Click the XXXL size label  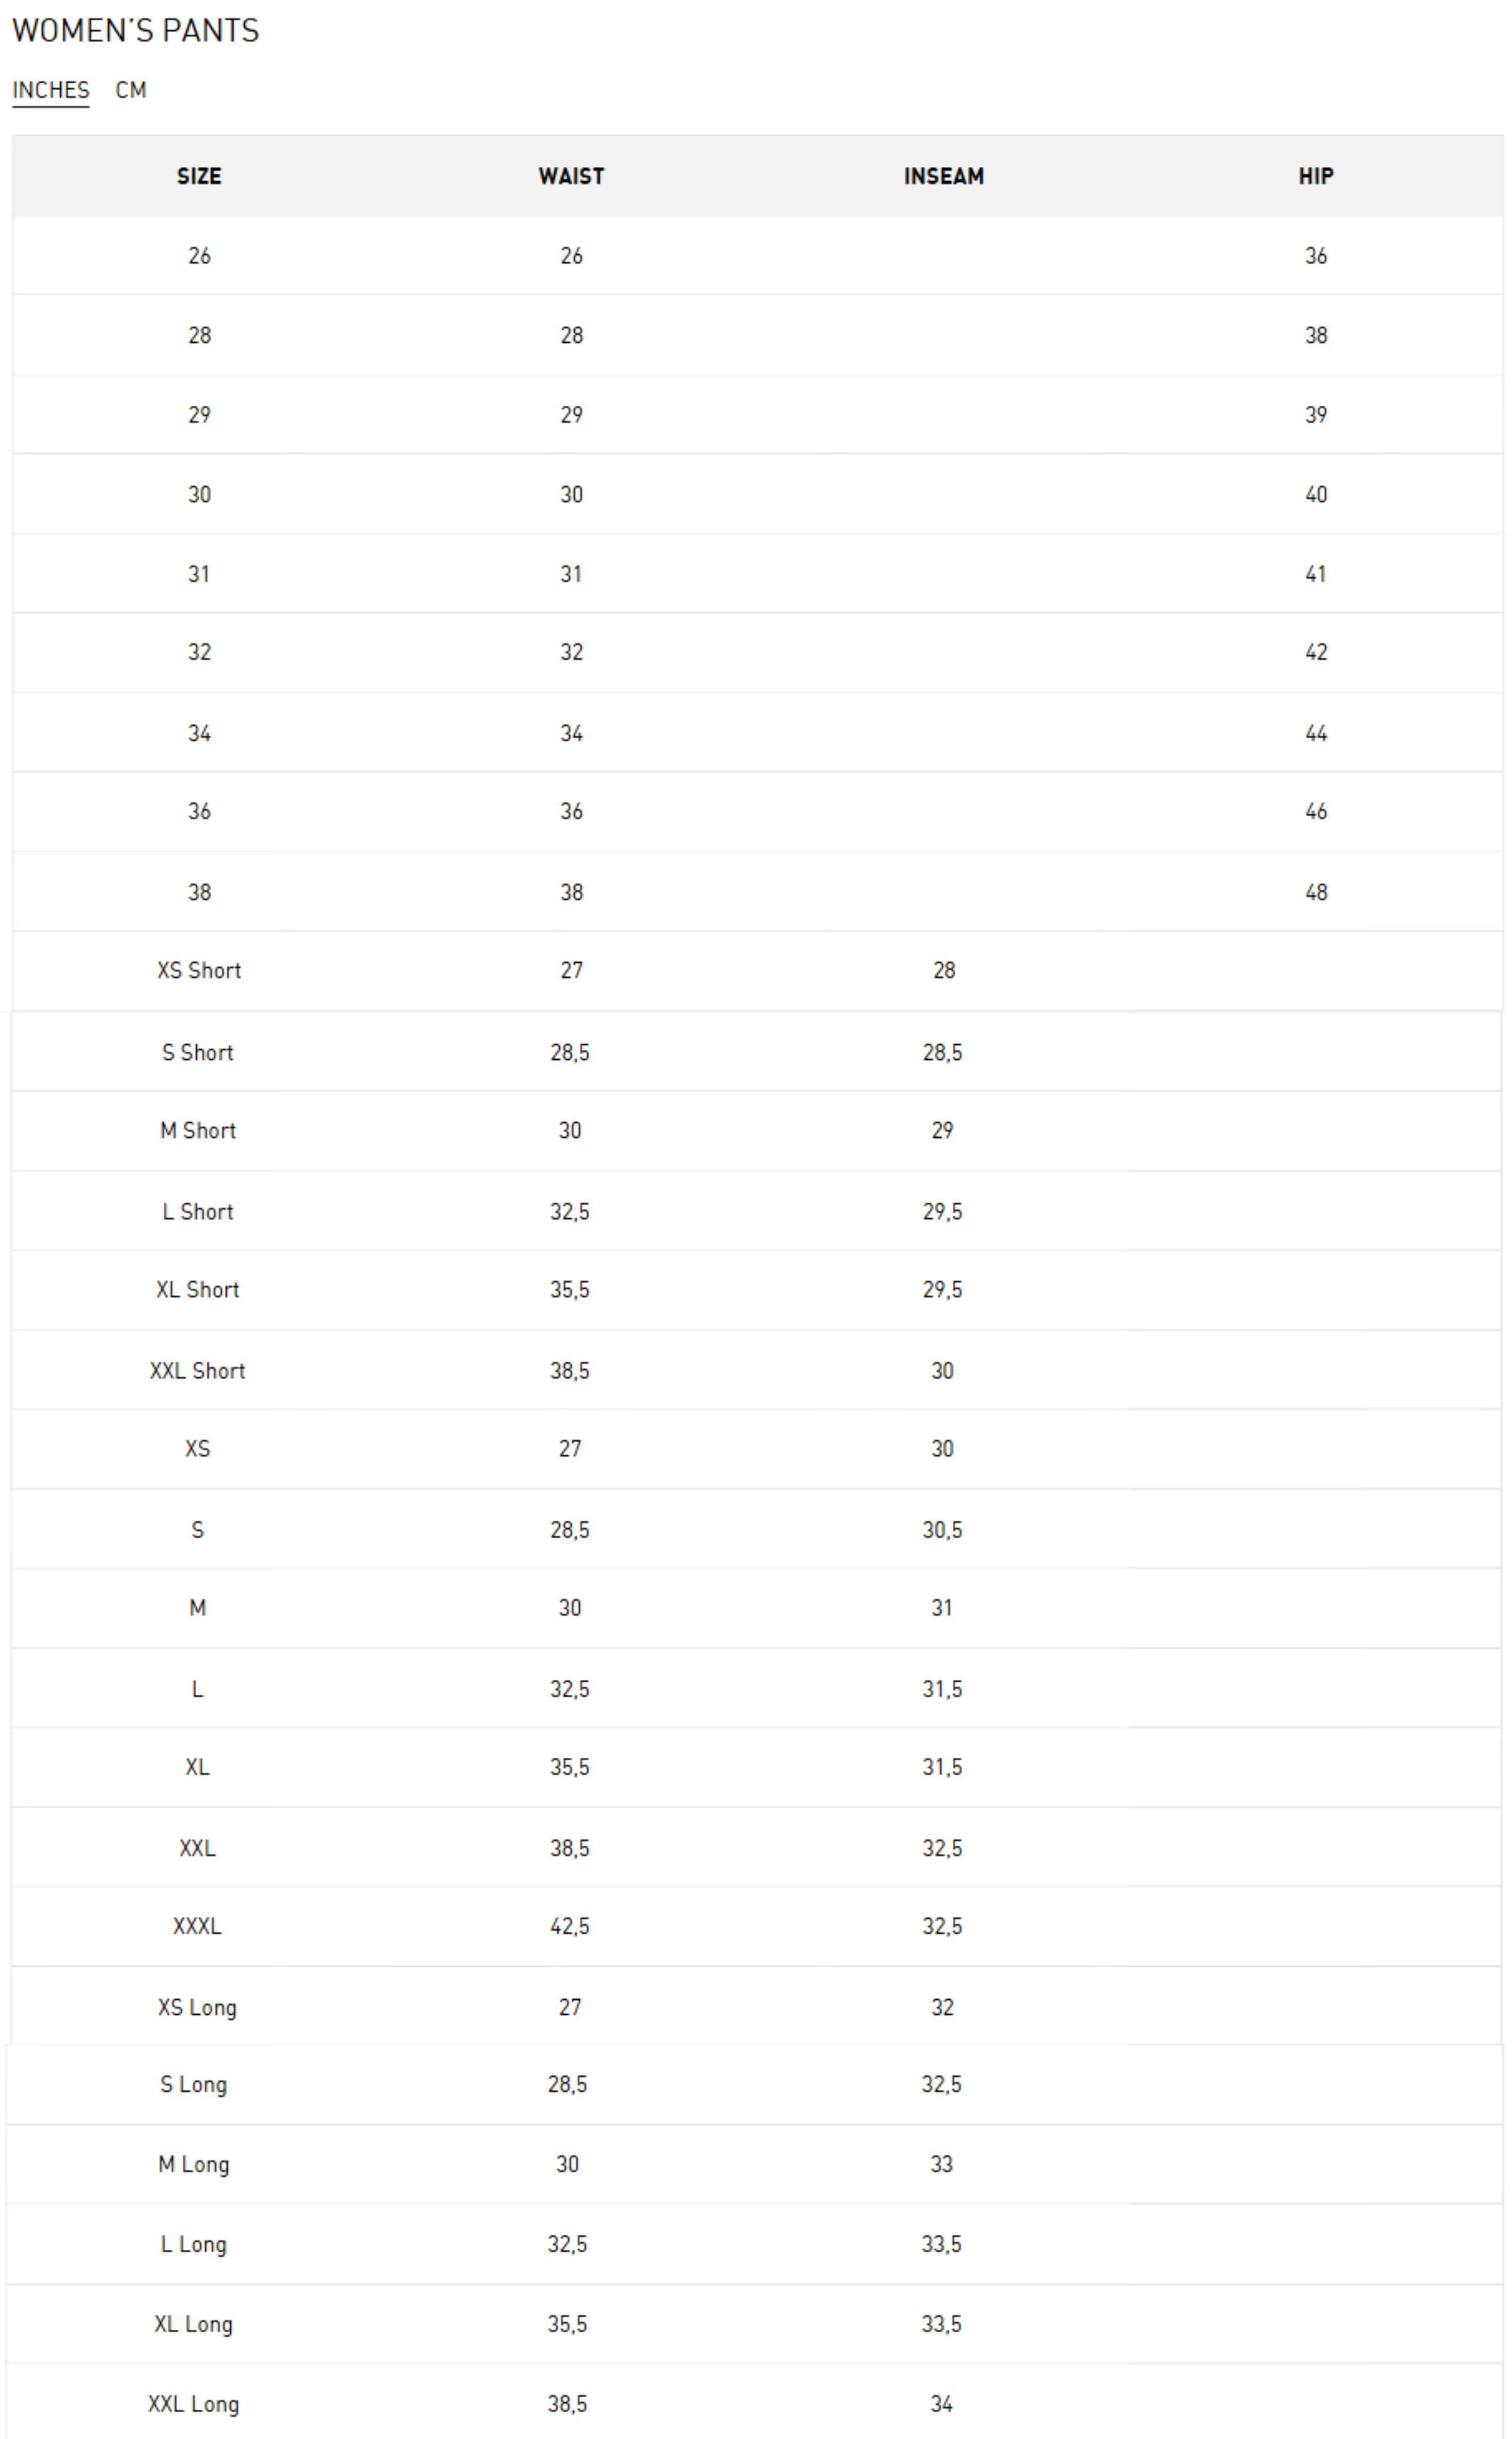coord(197,1926)
